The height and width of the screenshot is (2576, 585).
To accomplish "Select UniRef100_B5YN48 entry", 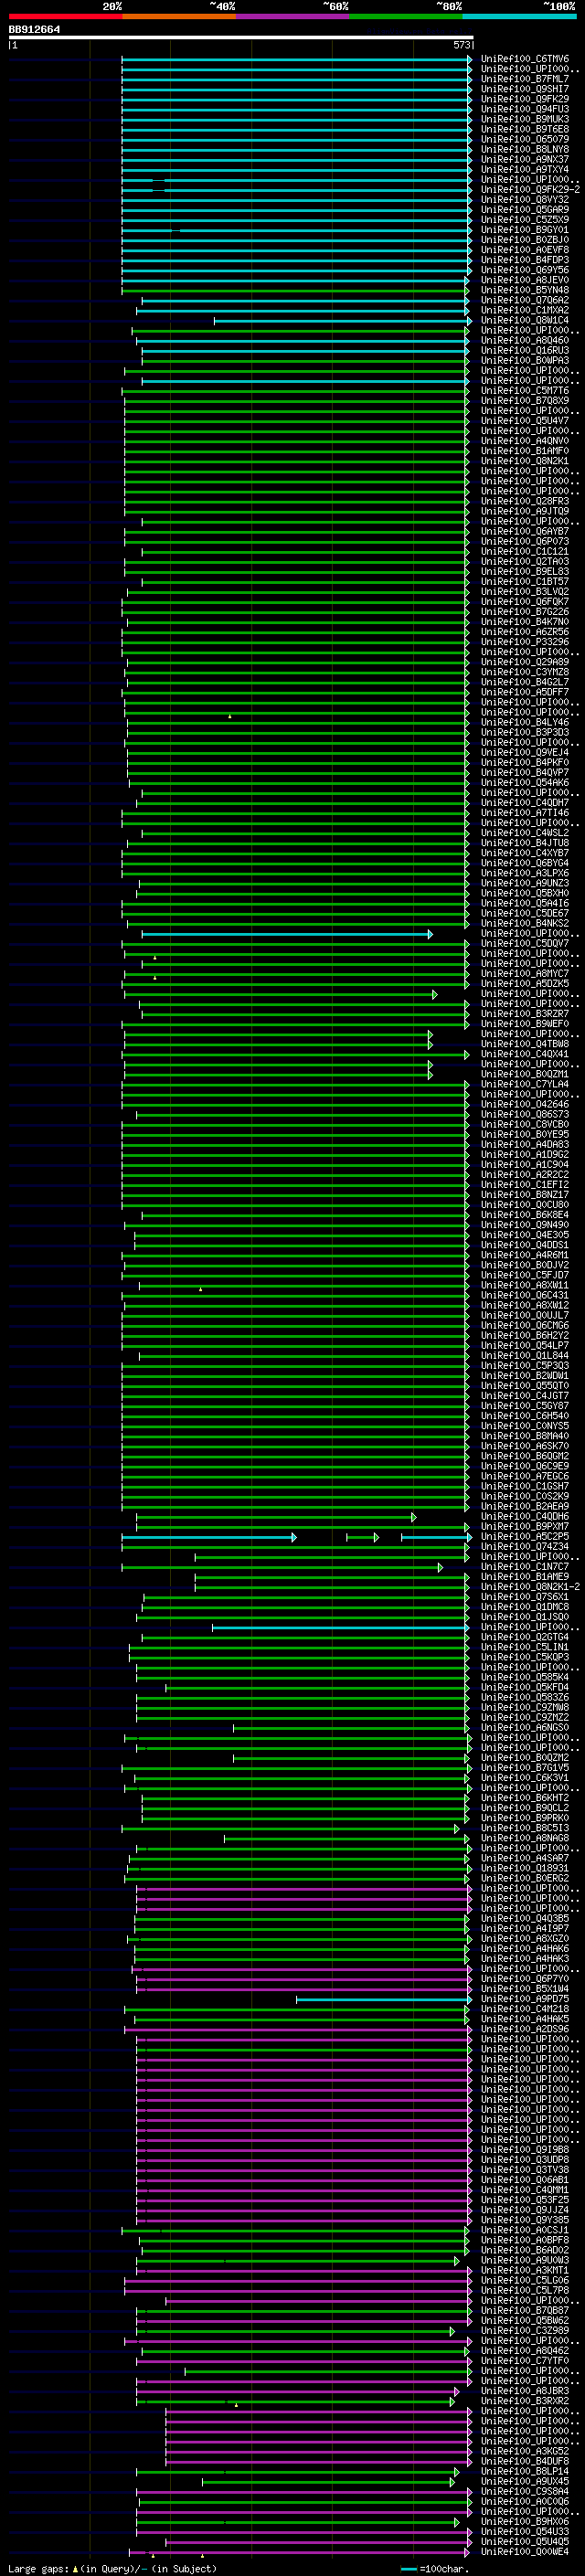I will [x=524, y=290].
